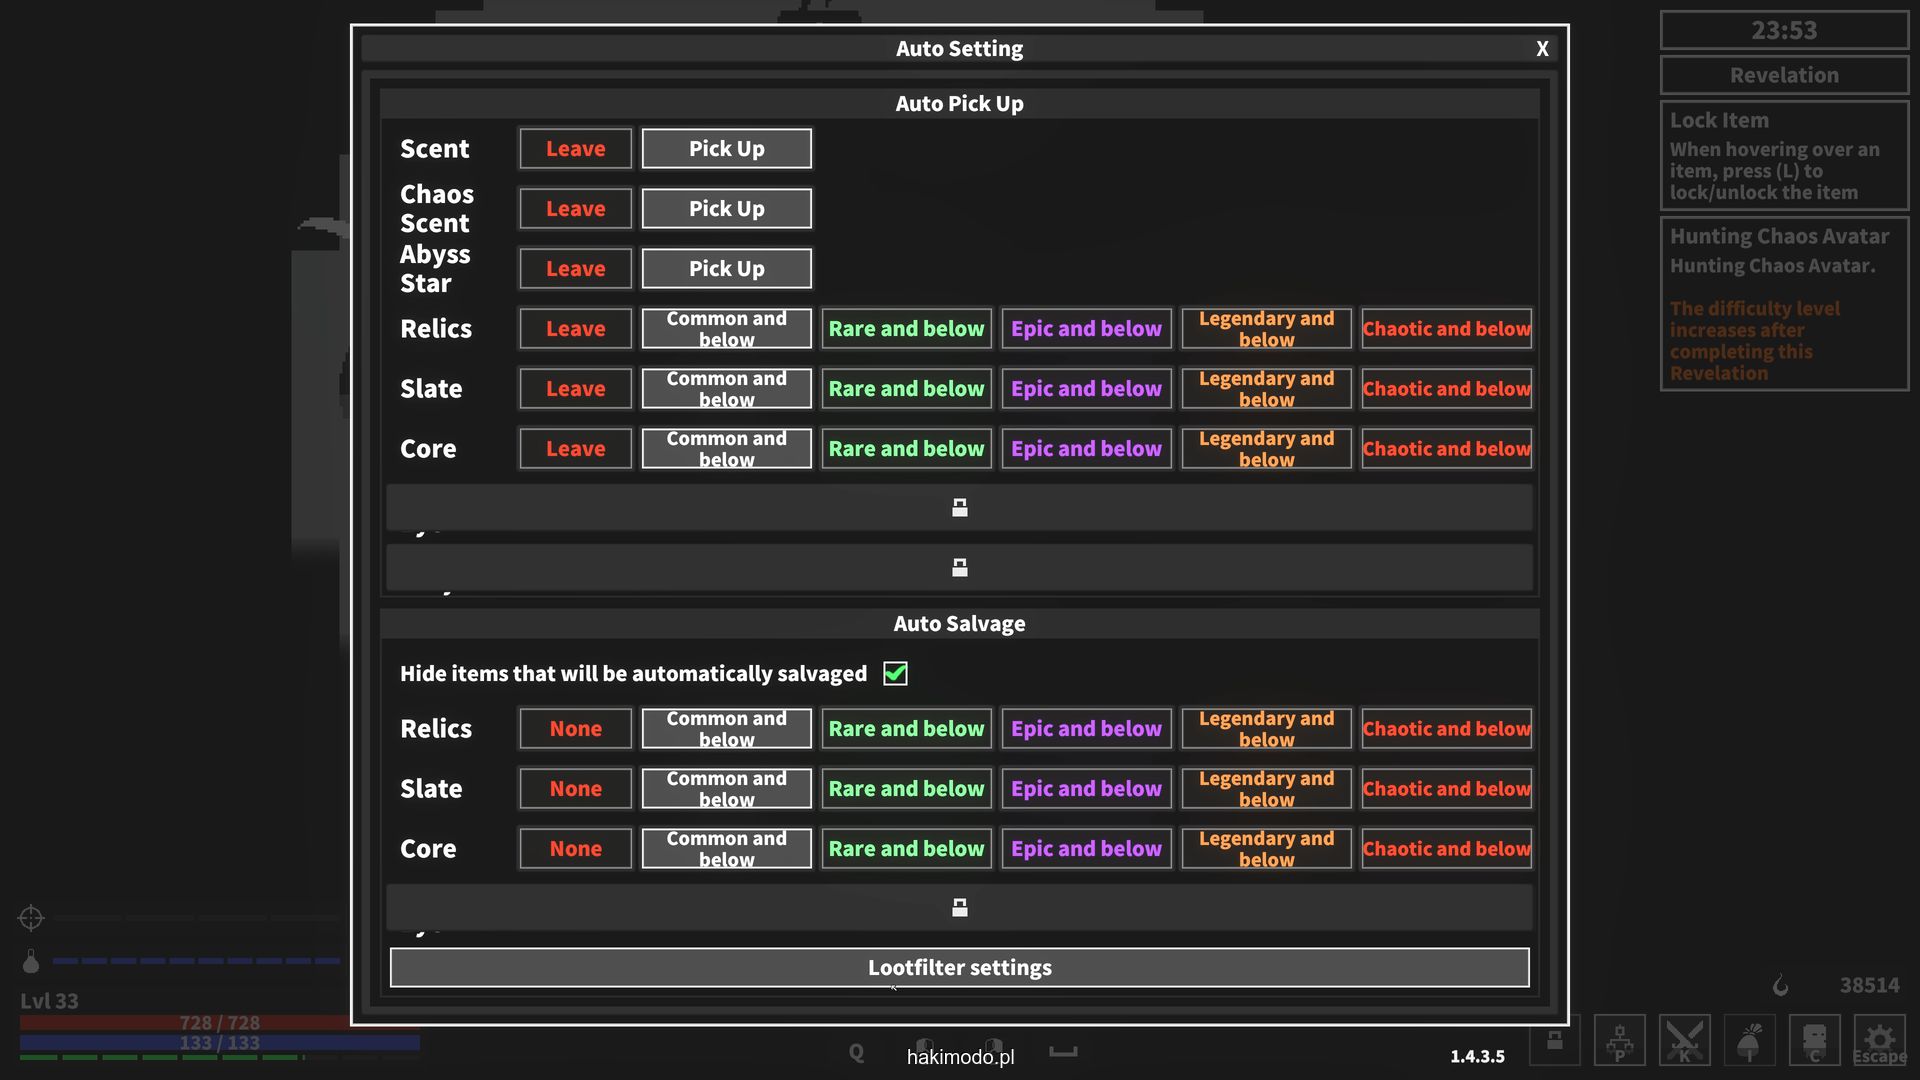Set Relics auto salvage to None

coord(575,729)
